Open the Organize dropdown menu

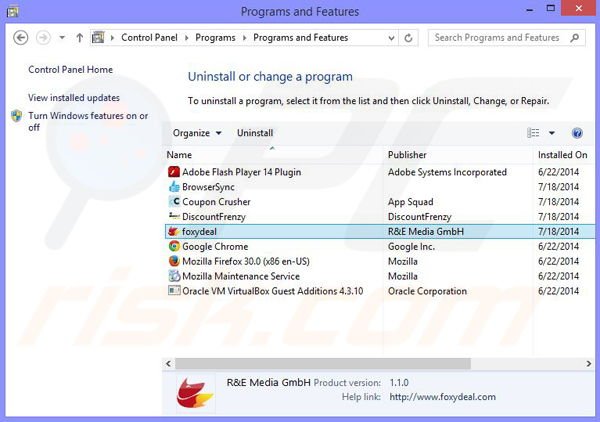(196, 133)
